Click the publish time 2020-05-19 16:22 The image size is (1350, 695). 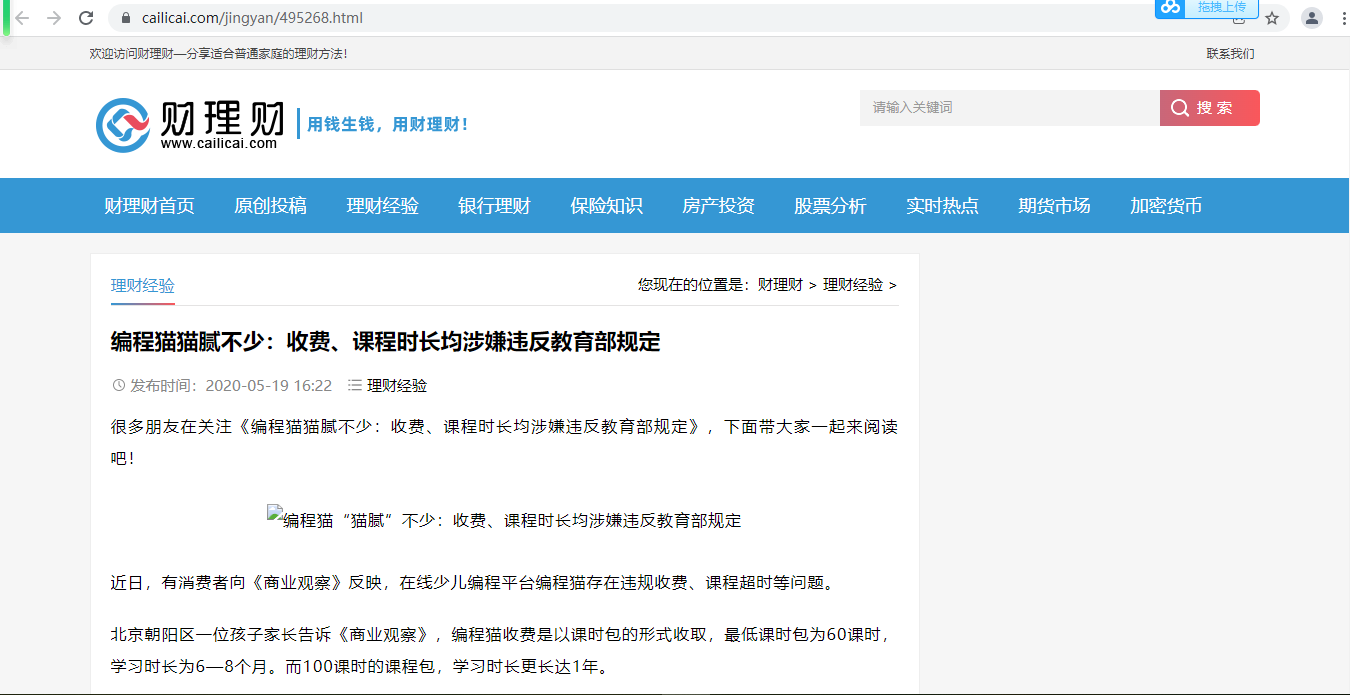click(268, 385)
